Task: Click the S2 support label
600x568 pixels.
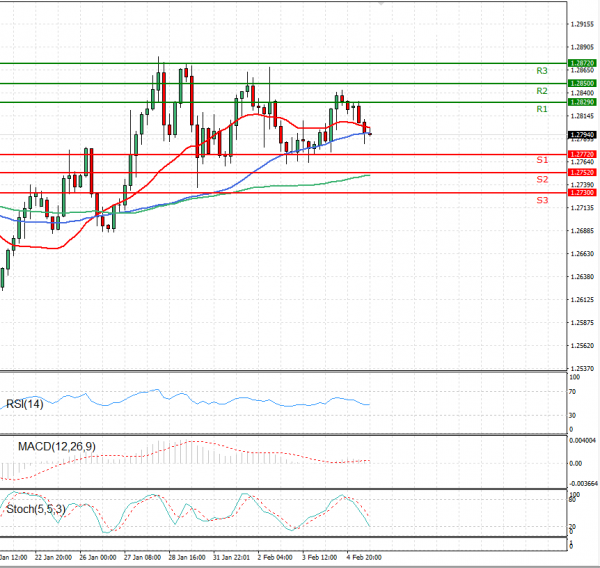Action: [x=542, y=180]
